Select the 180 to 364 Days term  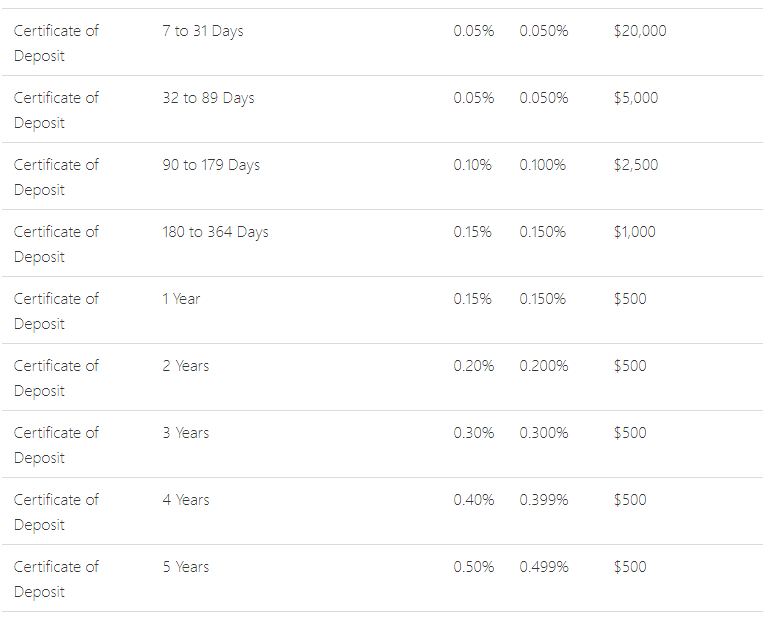tap(215, 232)
